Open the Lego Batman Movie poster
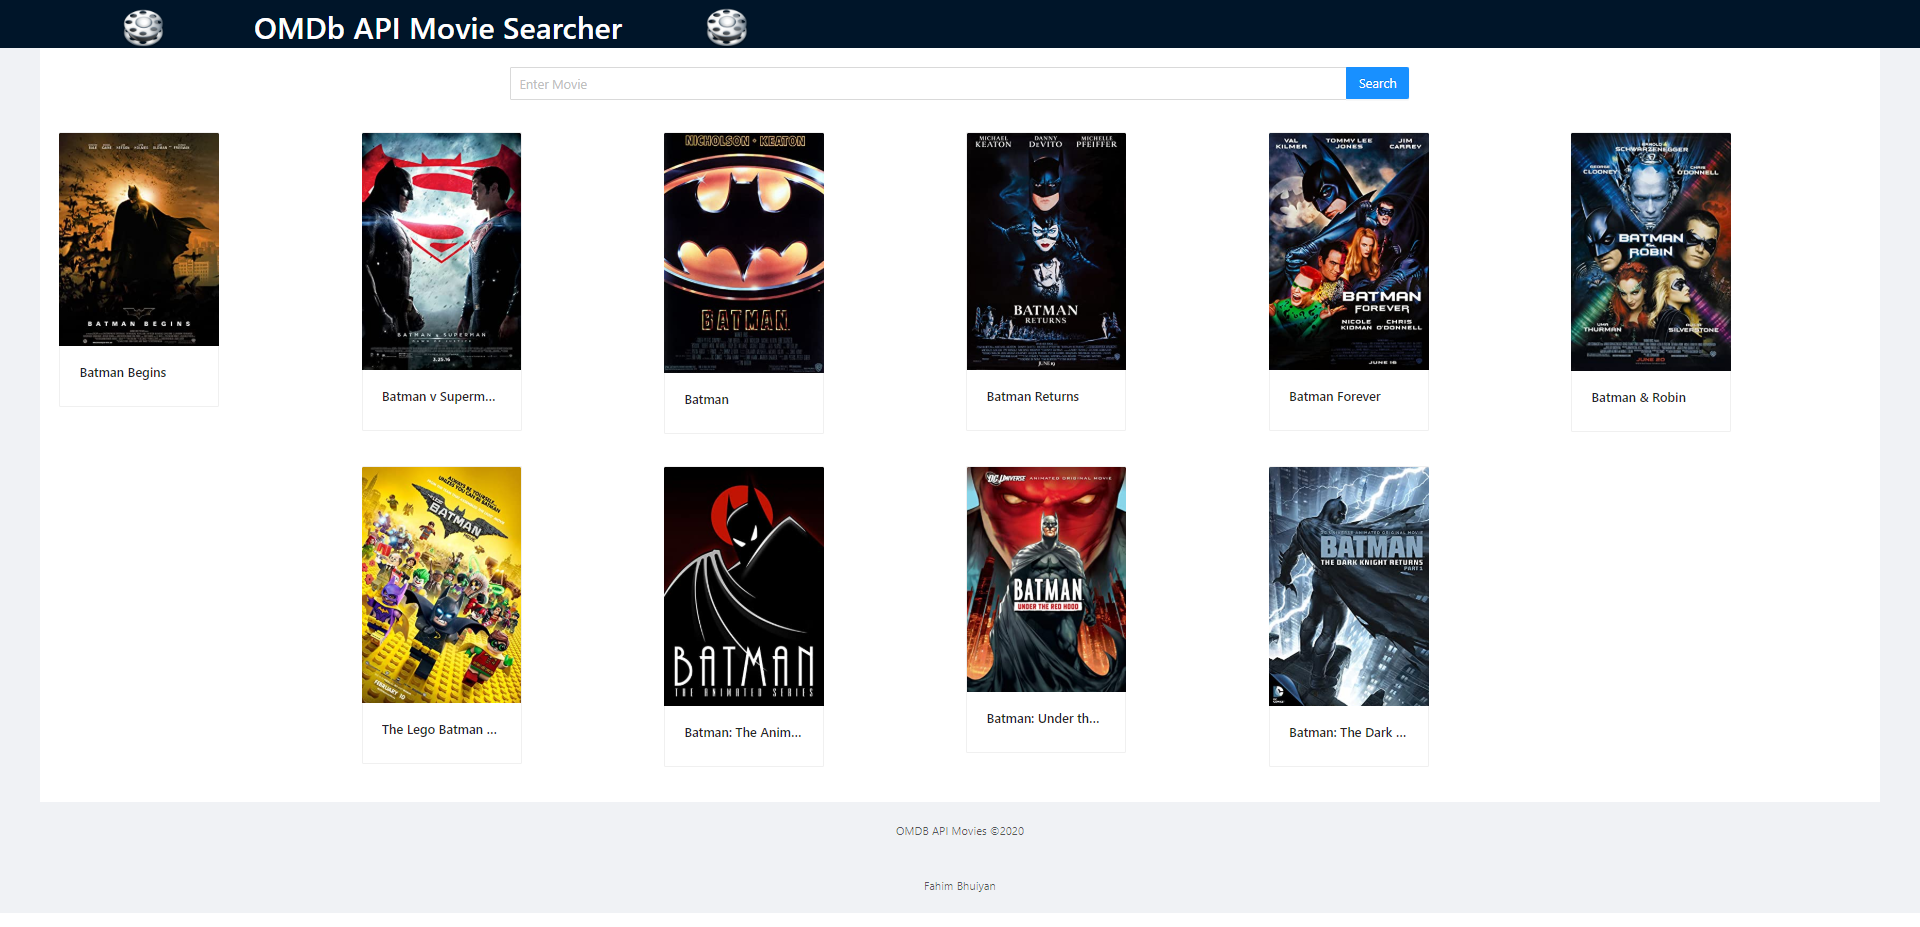1920x927 pixels. [x=441, y=585]
